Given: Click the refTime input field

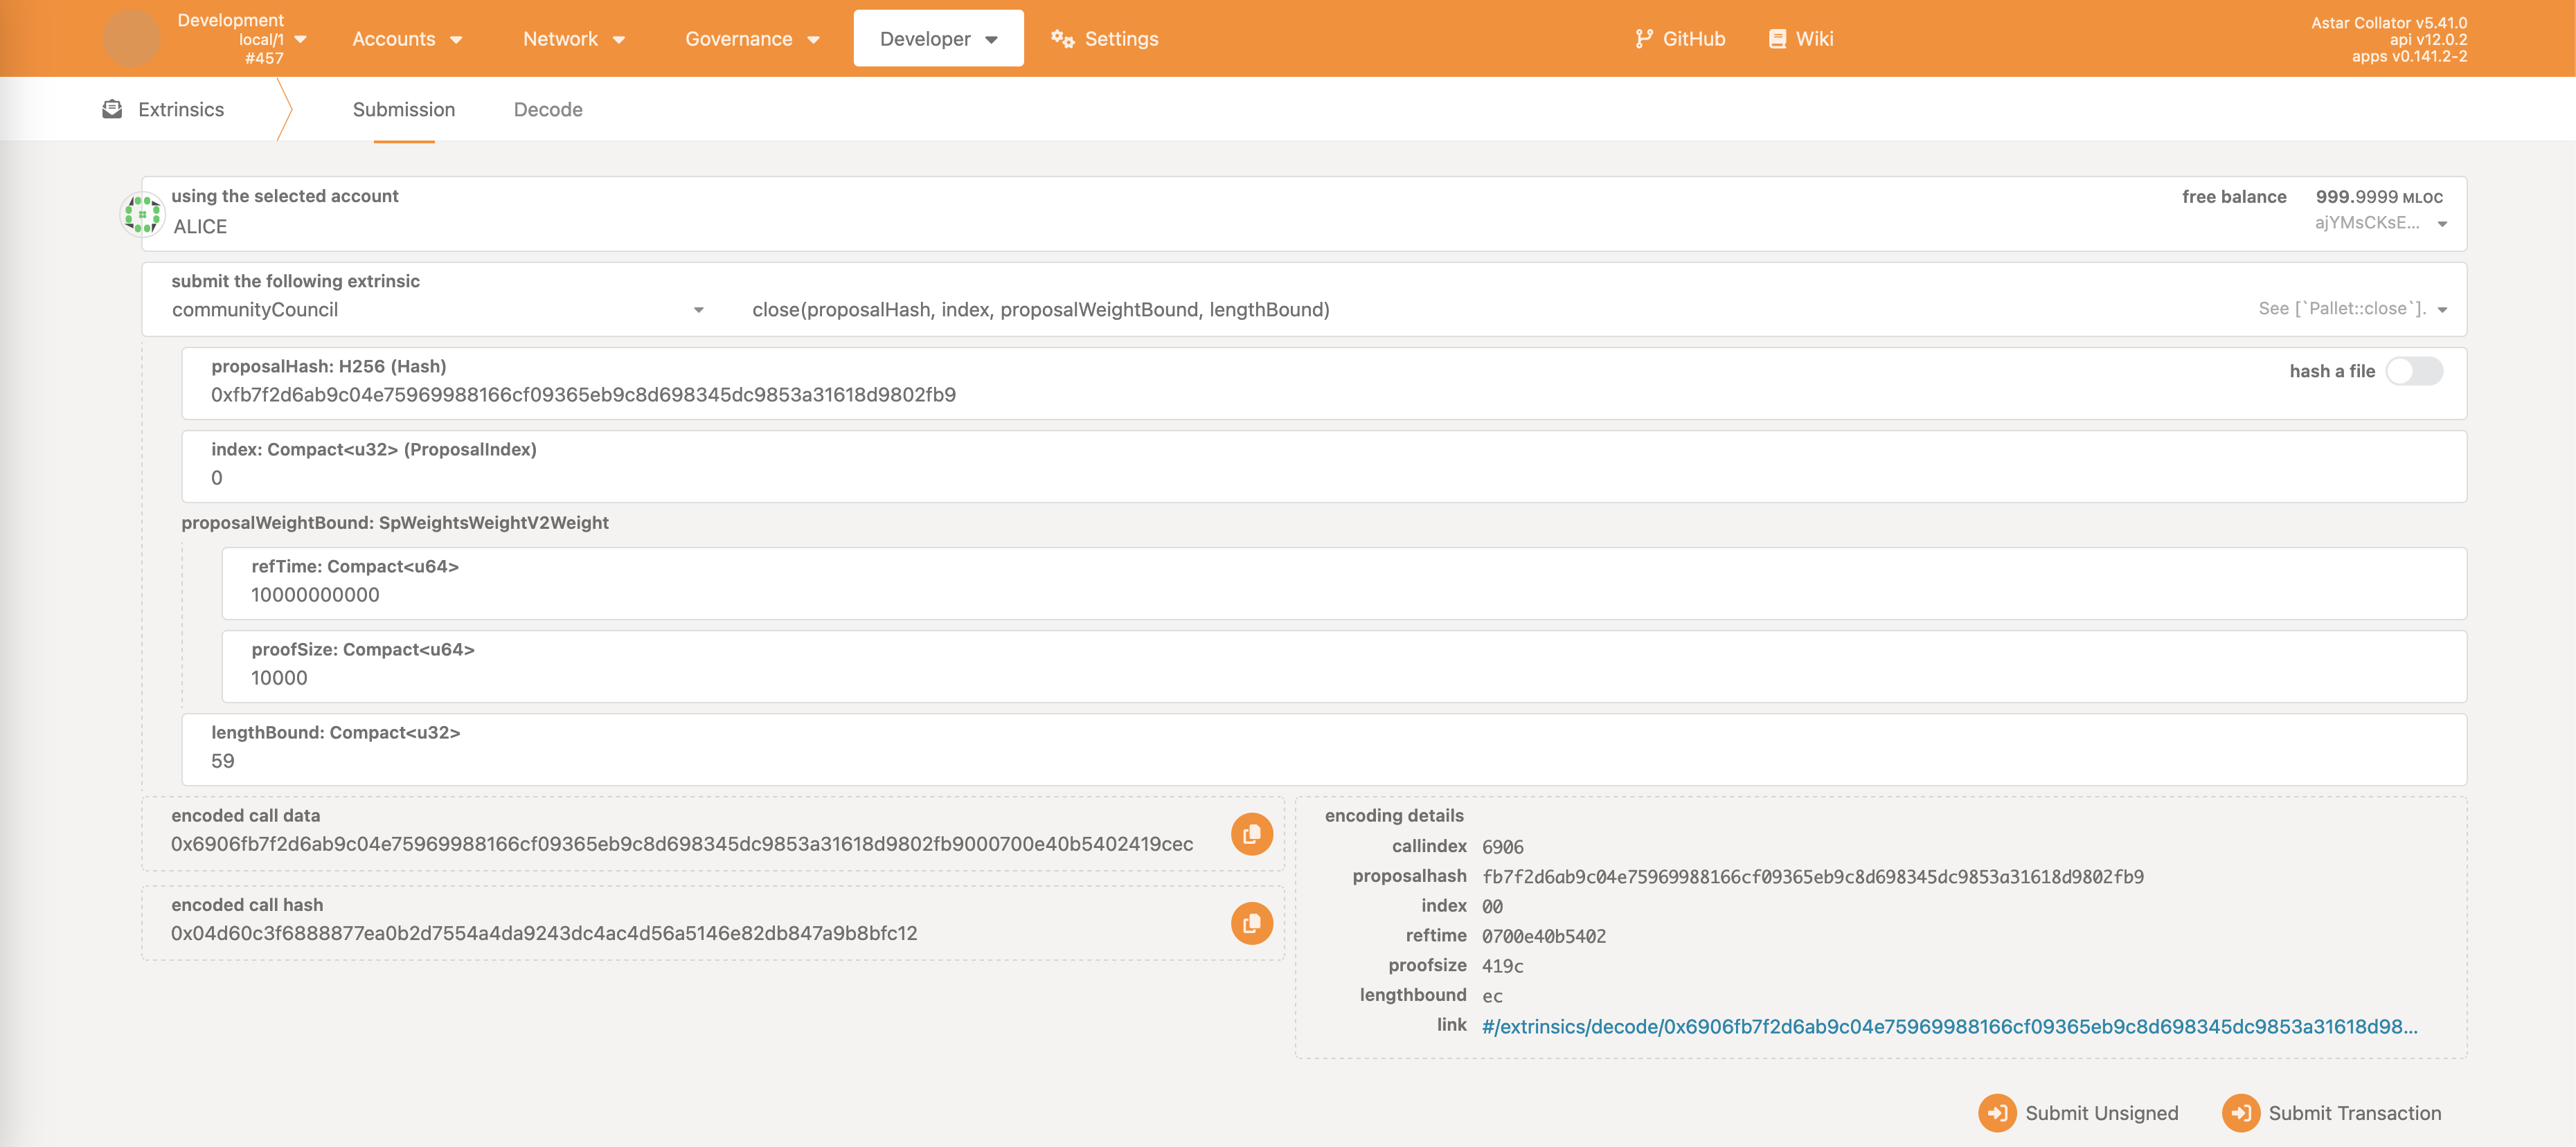Looking at the screenshot, I should [x=1340, y=595].
